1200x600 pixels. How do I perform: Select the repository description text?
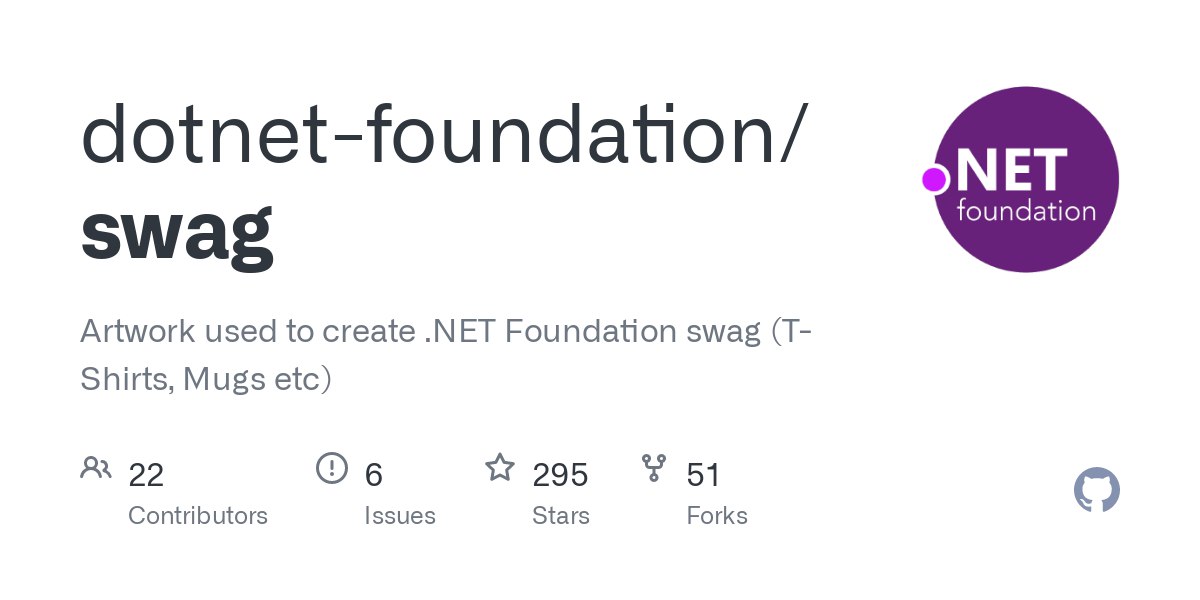[446, 355]
